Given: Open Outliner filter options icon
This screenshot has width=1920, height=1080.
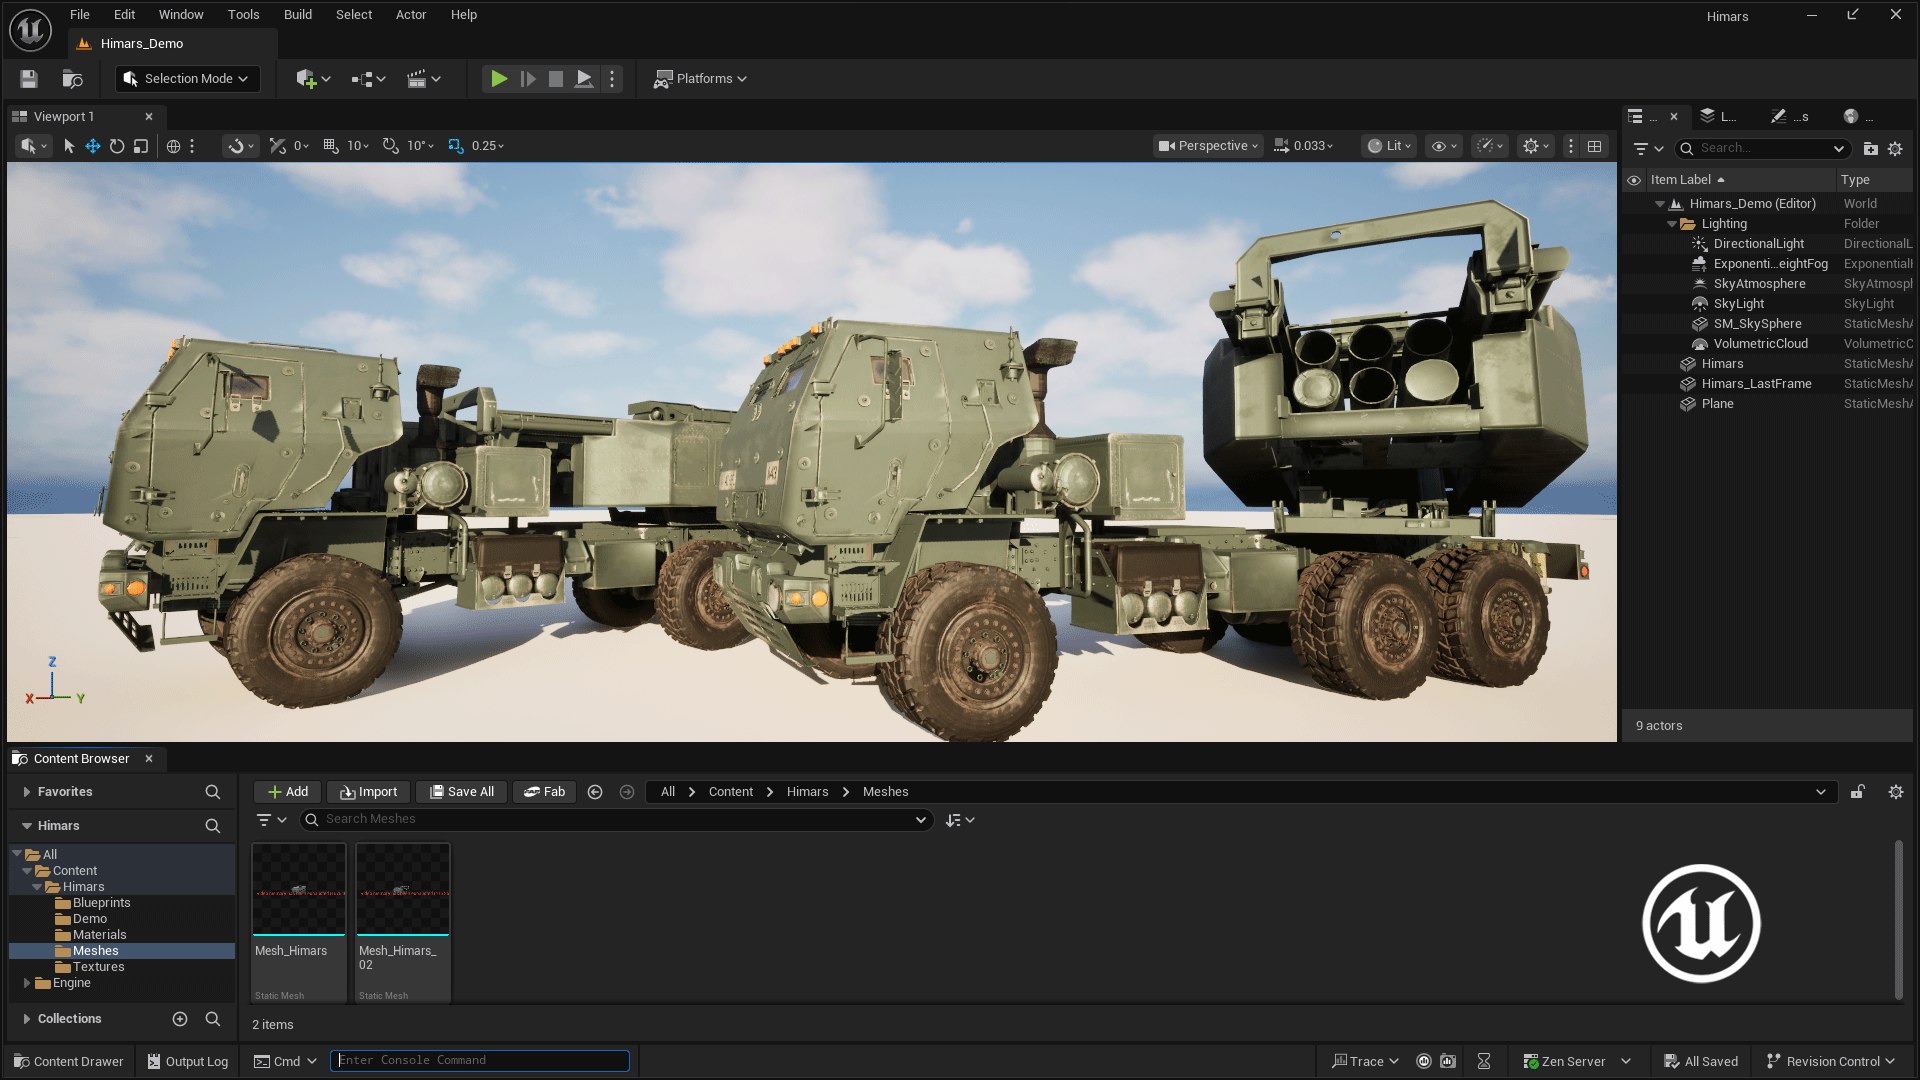Looking at the screenshot, I should [1647, 148].
